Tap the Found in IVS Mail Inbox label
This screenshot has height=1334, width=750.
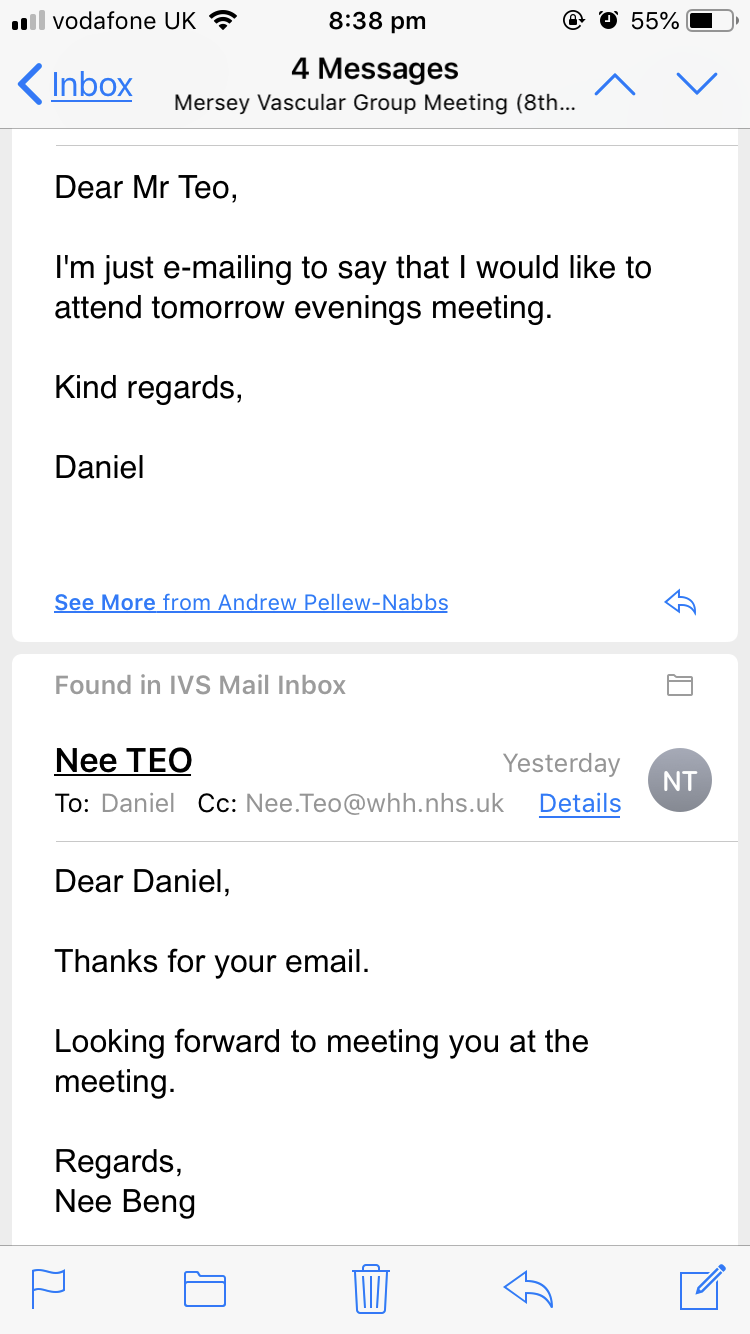pos(200,685)
